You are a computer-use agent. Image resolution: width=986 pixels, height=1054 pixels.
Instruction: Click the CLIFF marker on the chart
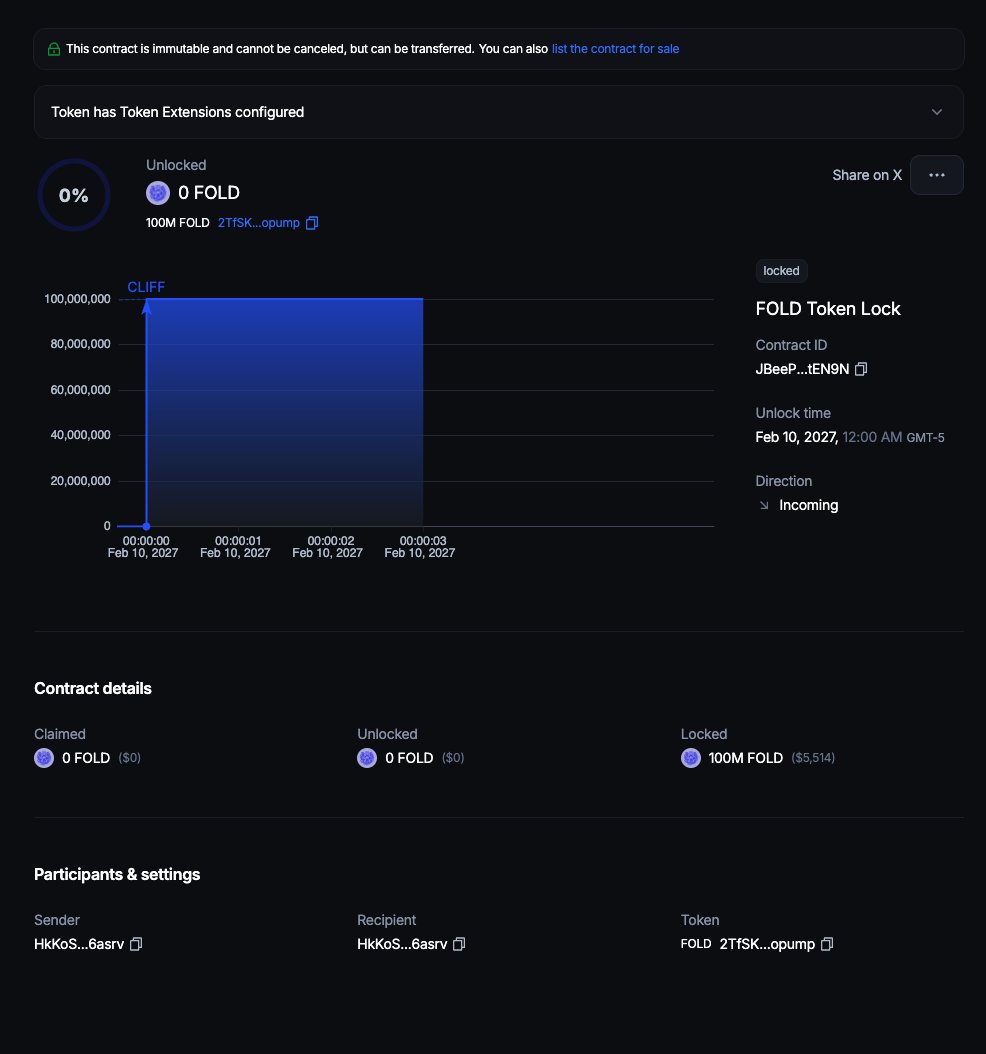coord(146,287)
